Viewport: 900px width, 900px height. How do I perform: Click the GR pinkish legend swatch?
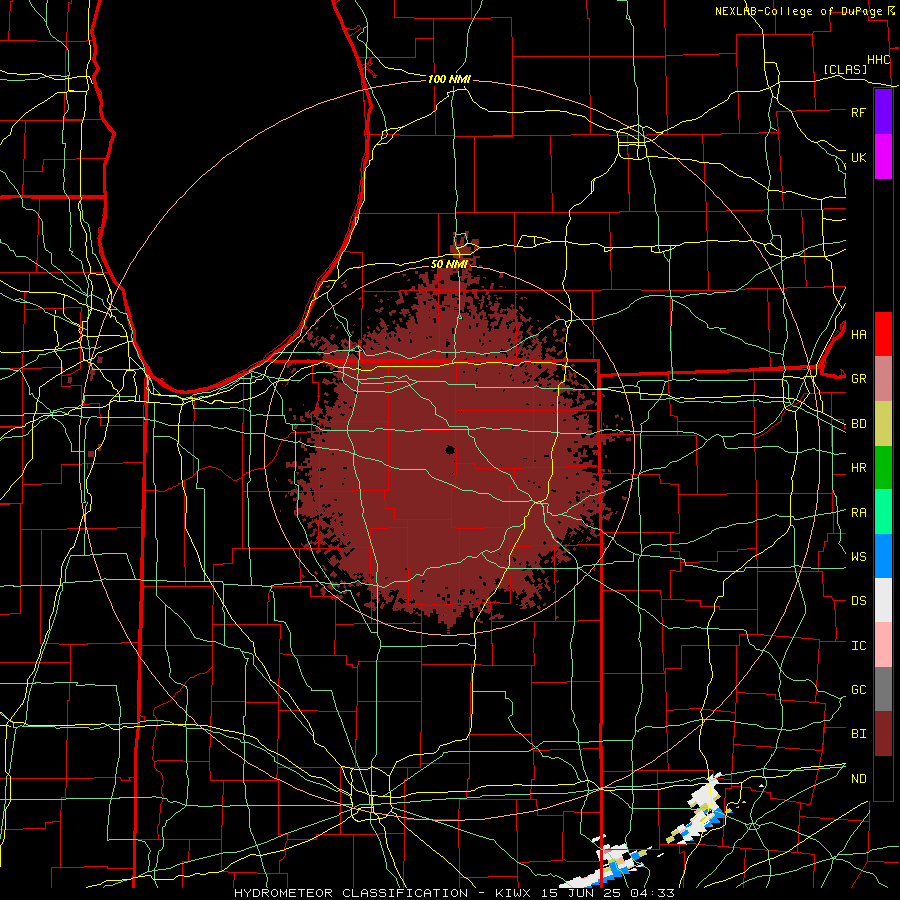(883, 379)
